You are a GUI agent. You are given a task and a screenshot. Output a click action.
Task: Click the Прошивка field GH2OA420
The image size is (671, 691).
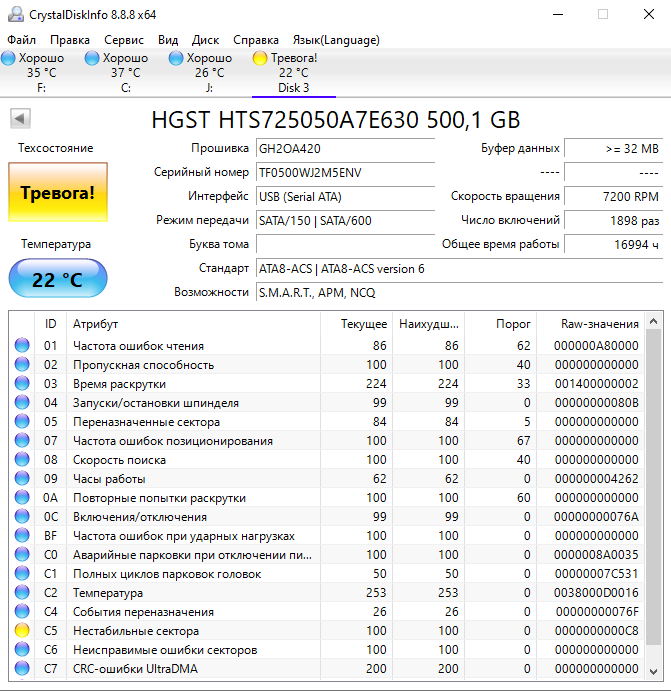(345, 149)
